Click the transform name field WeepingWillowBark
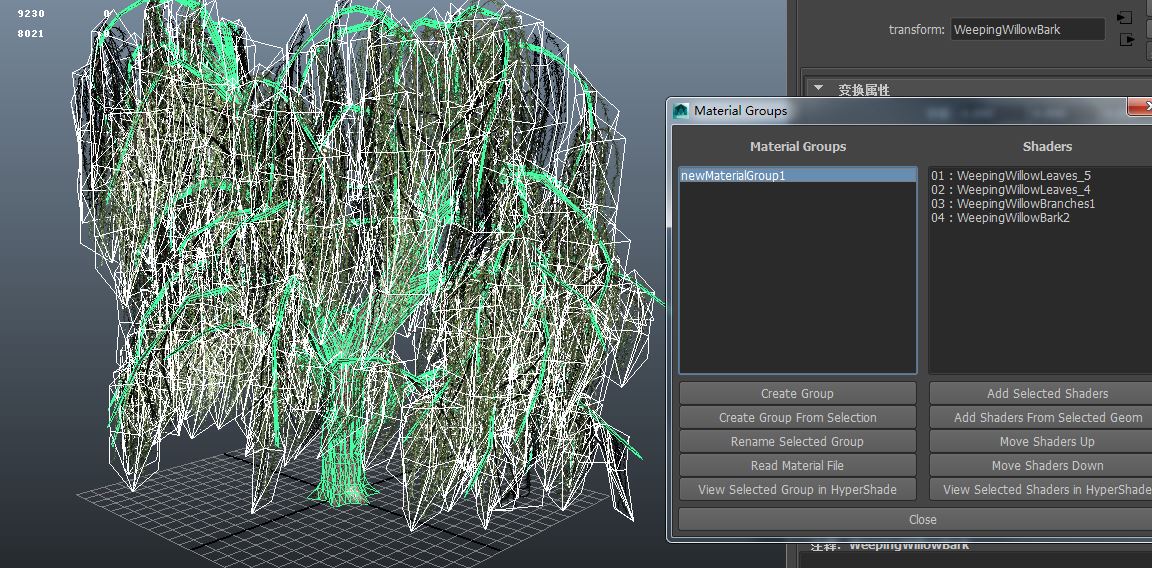This screenshot has height=568, width=1152. [1027, 30]
